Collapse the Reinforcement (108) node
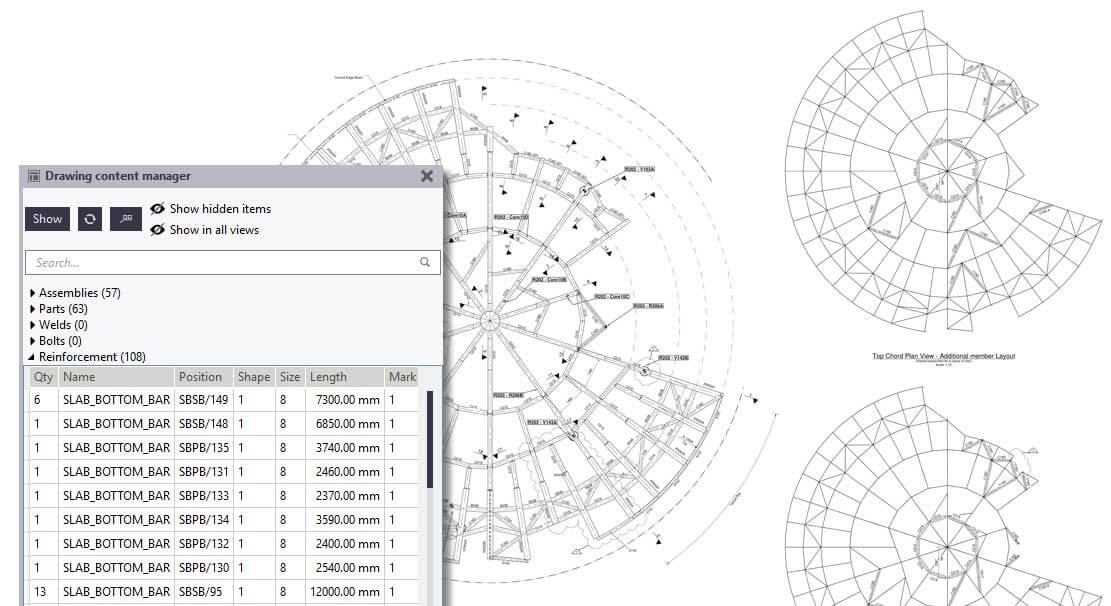The height and width of the screenshot is (606, 1111). point(32,357)
